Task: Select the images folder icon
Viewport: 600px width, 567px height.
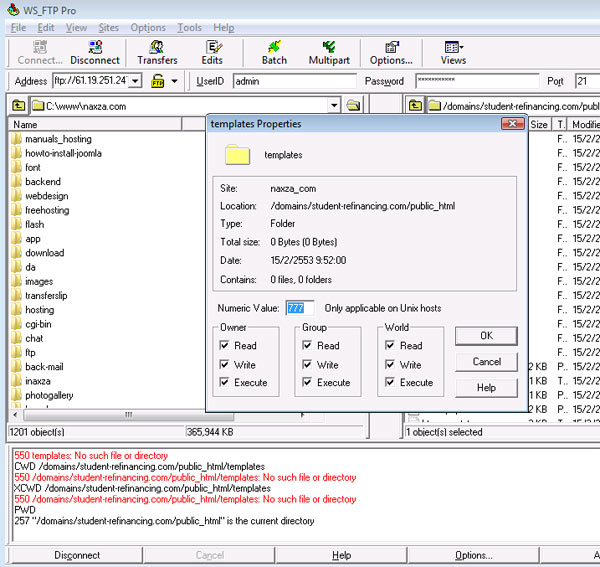Action: pos(16,281)
